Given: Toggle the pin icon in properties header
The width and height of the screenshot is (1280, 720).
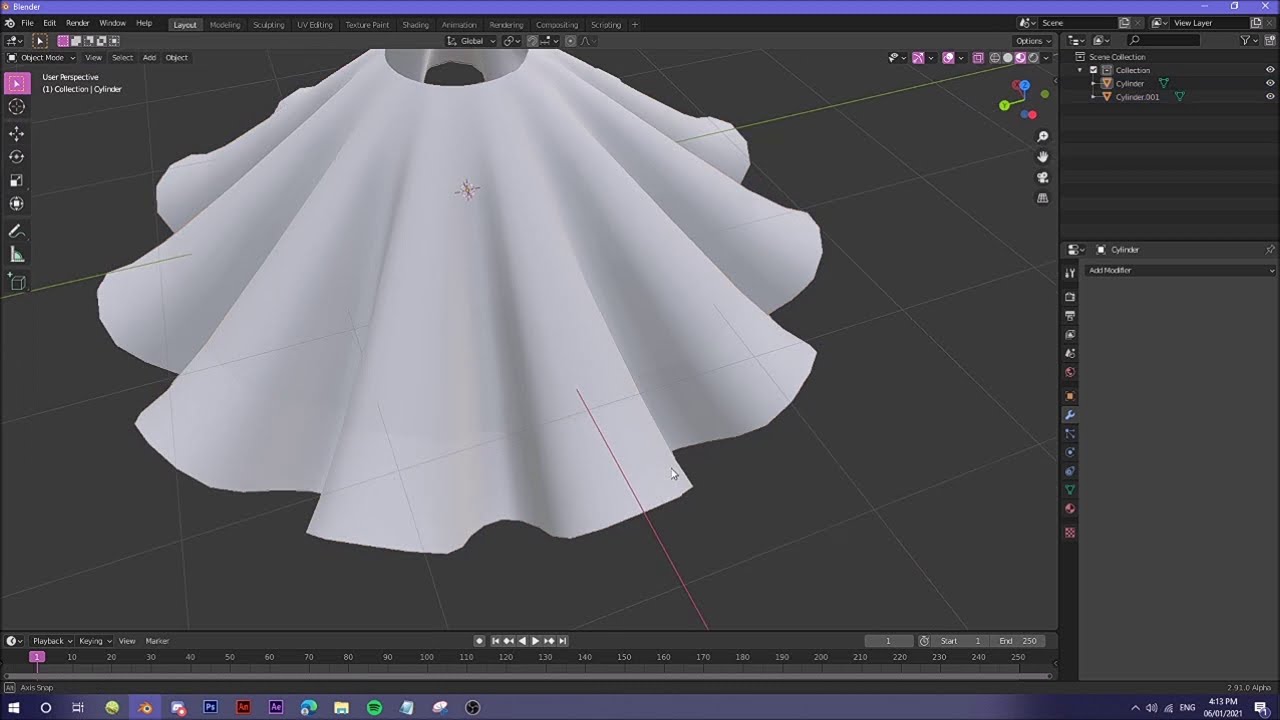Looking at the screenshot, I should (x=1270, y=250).
